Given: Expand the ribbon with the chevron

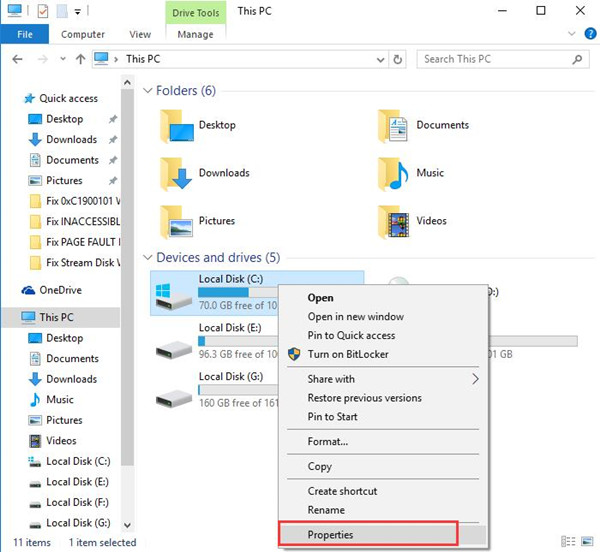Looking at the screenshot, I should click(x=572, y=34).
